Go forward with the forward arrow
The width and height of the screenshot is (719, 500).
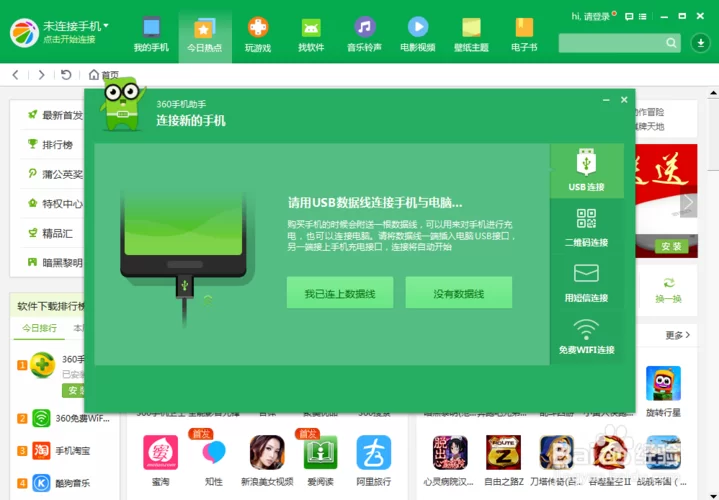41,75
